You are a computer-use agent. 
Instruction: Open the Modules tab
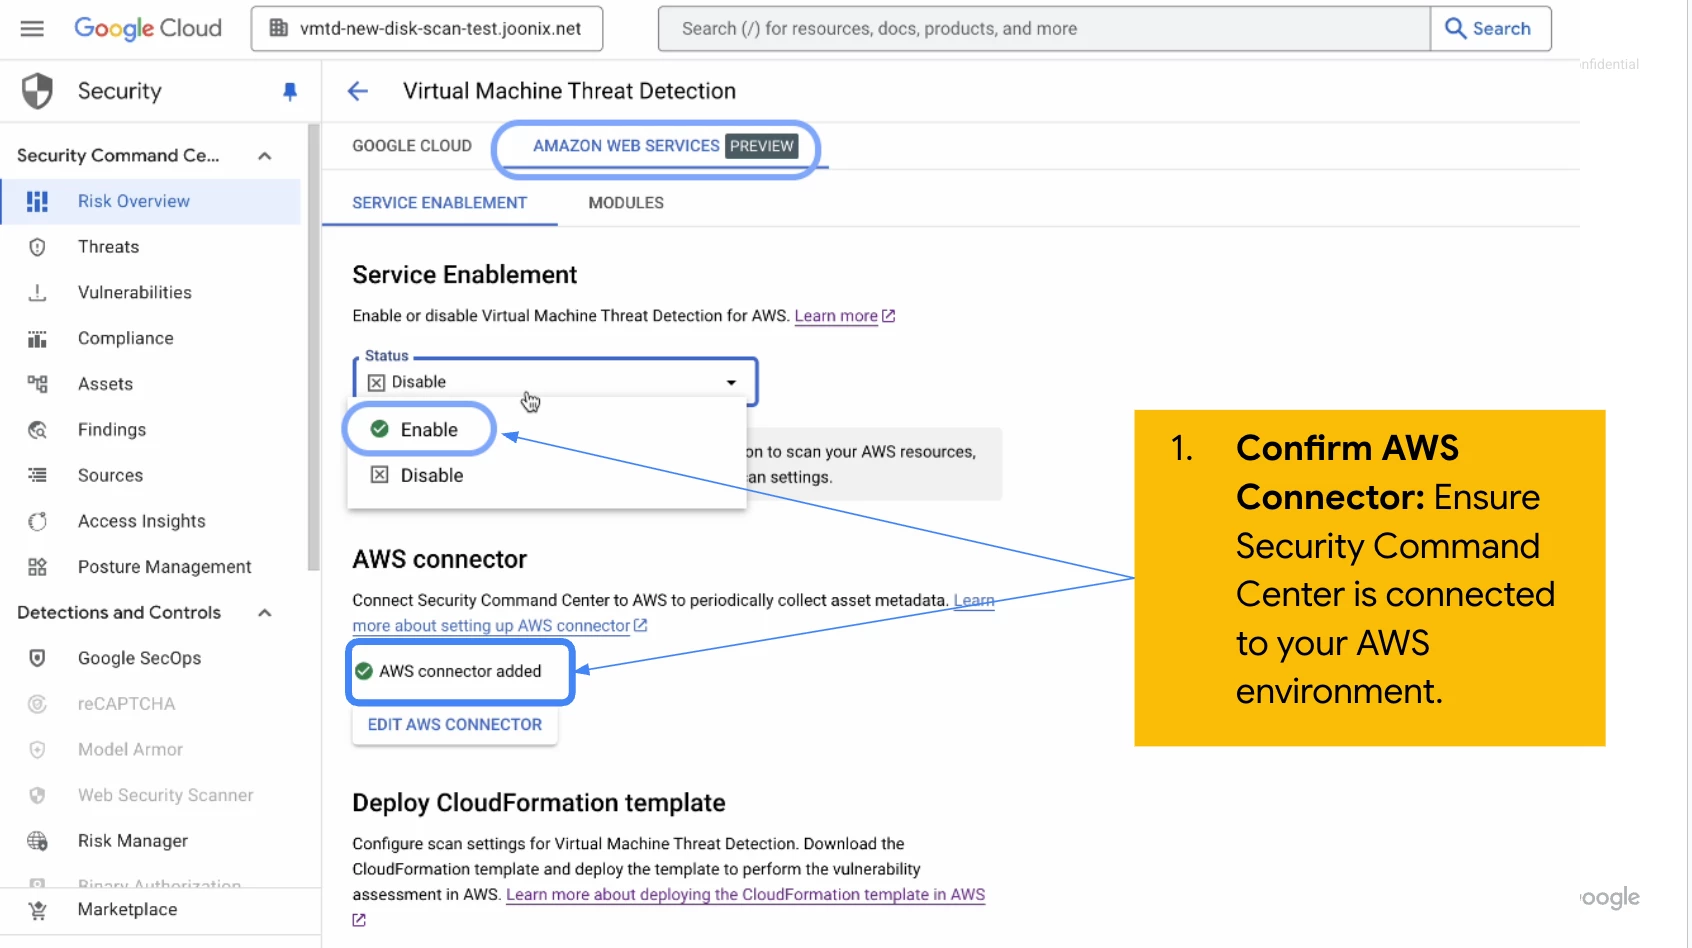[626, 203]
